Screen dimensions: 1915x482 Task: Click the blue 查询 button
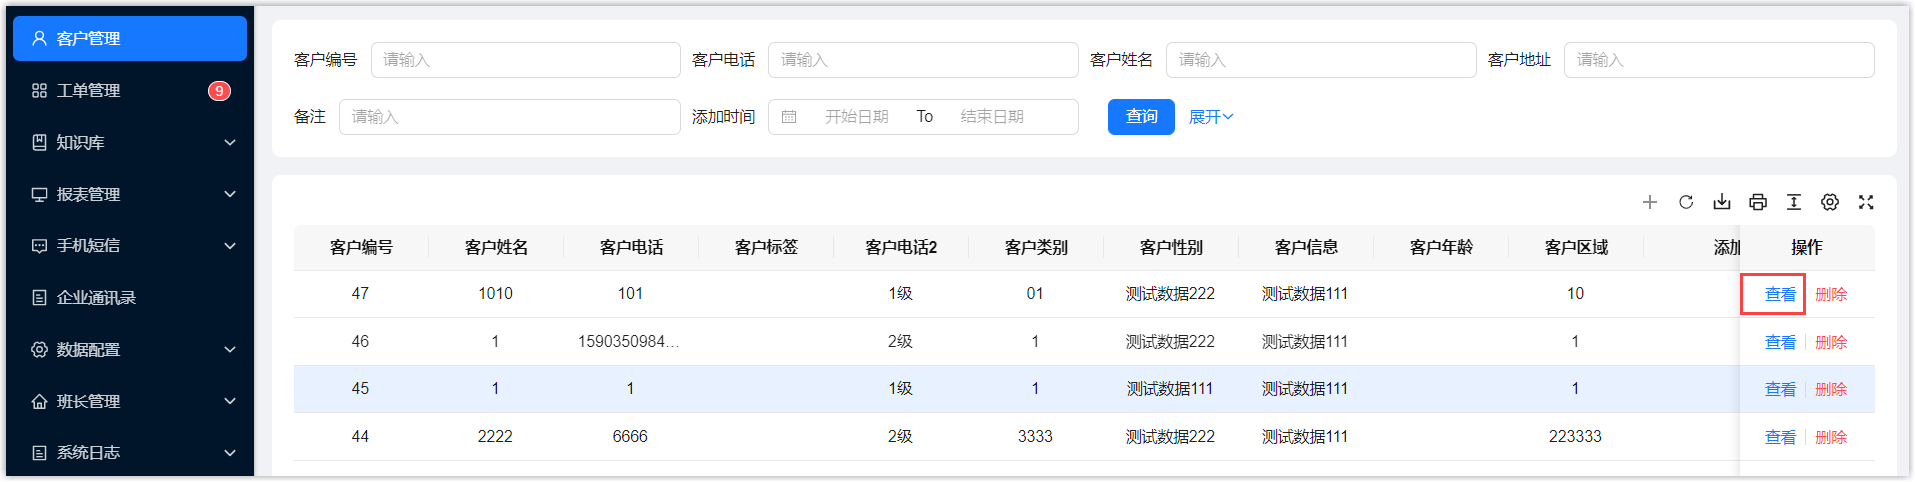[1141, 117]
